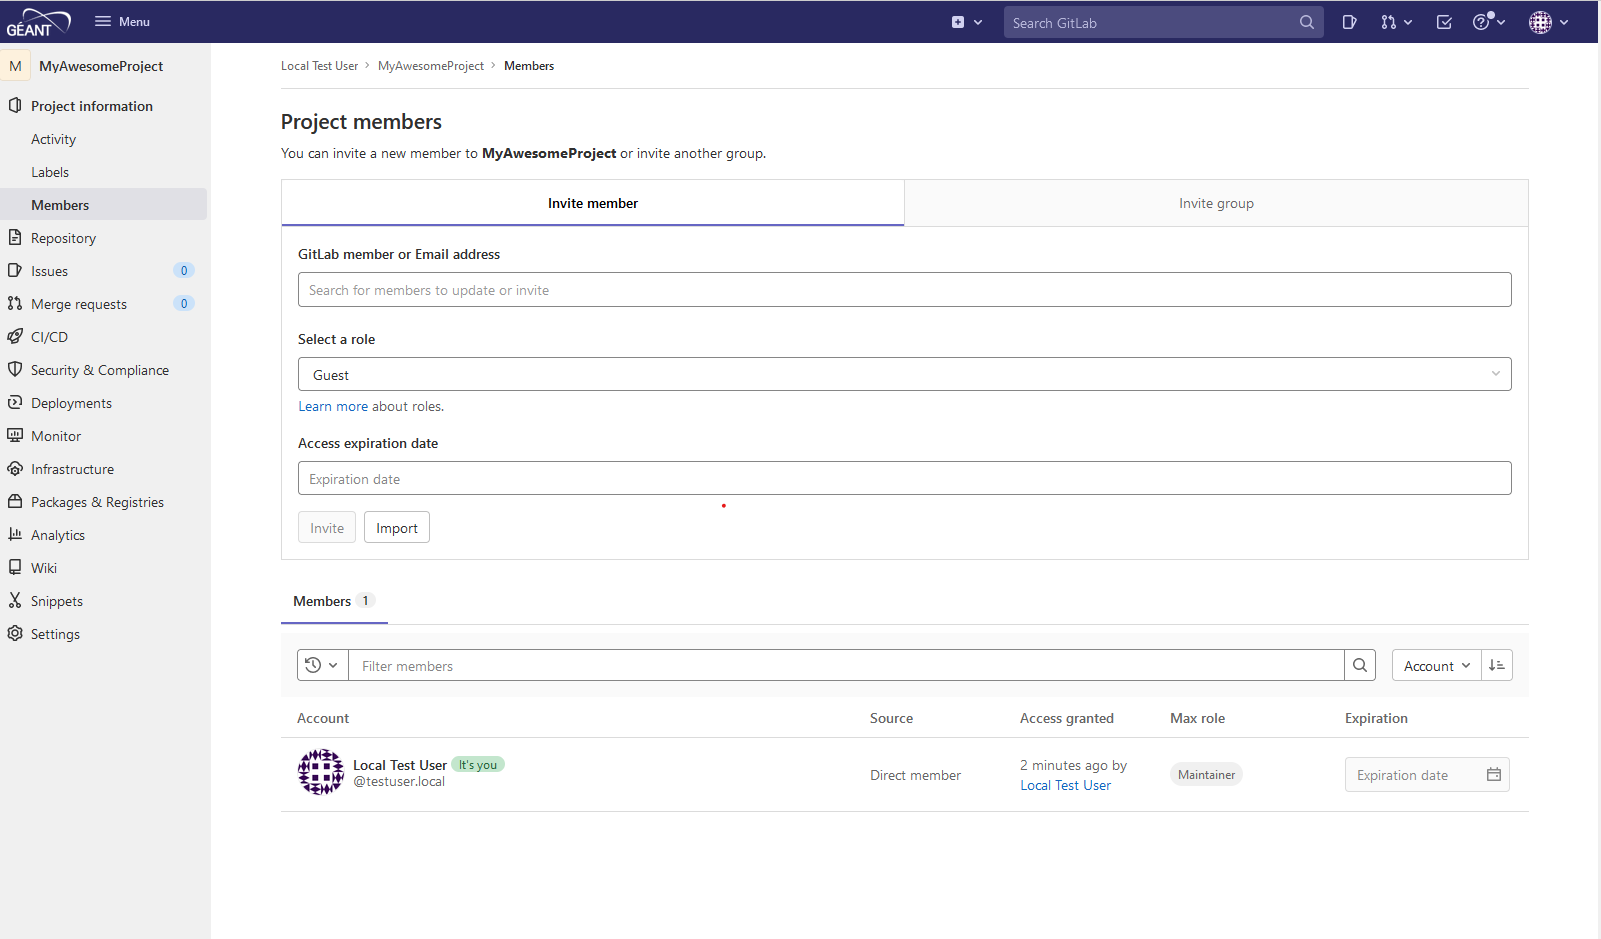Open the hamburger Menu icon
The image size is (1601, 939).
click(103, 21)
